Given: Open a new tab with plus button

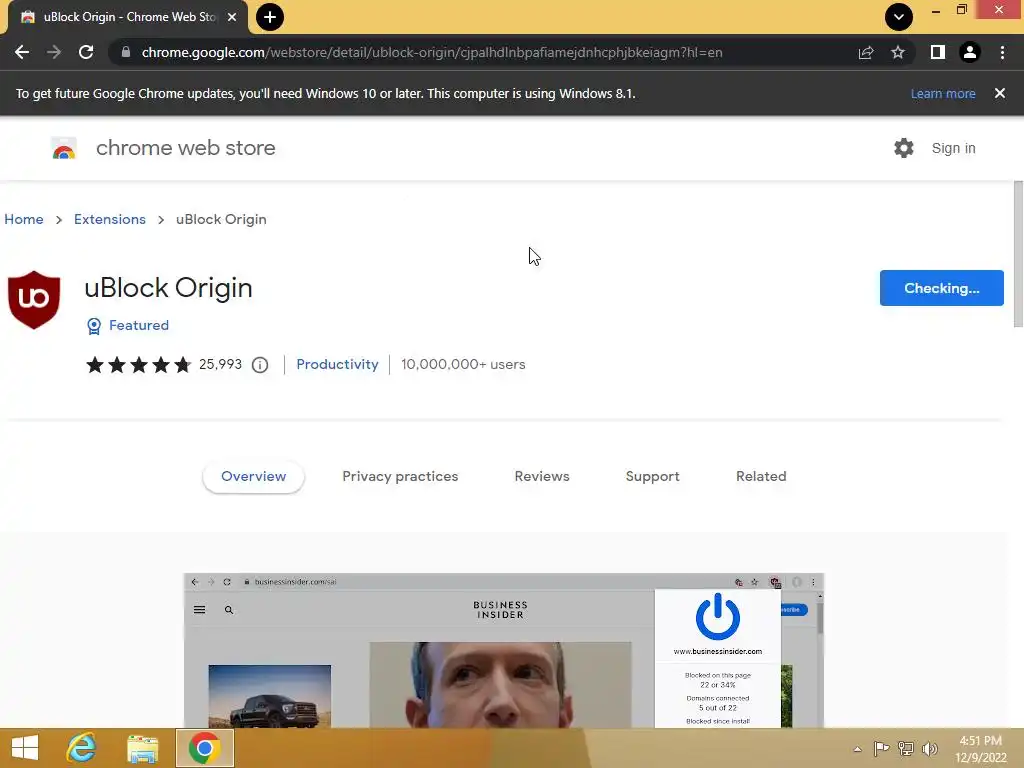Looking at the screenshot, I should tap(270, 17).
